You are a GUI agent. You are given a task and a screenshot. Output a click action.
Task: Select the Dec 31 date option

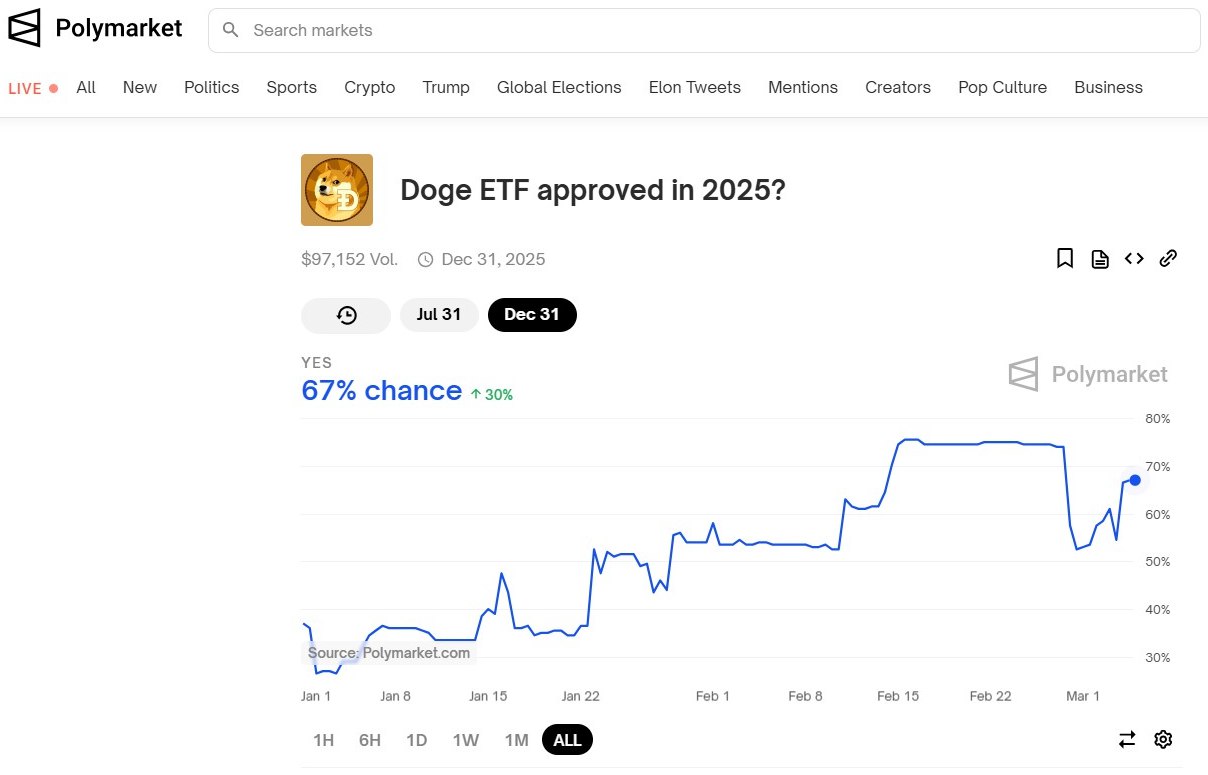click(532, 315)
